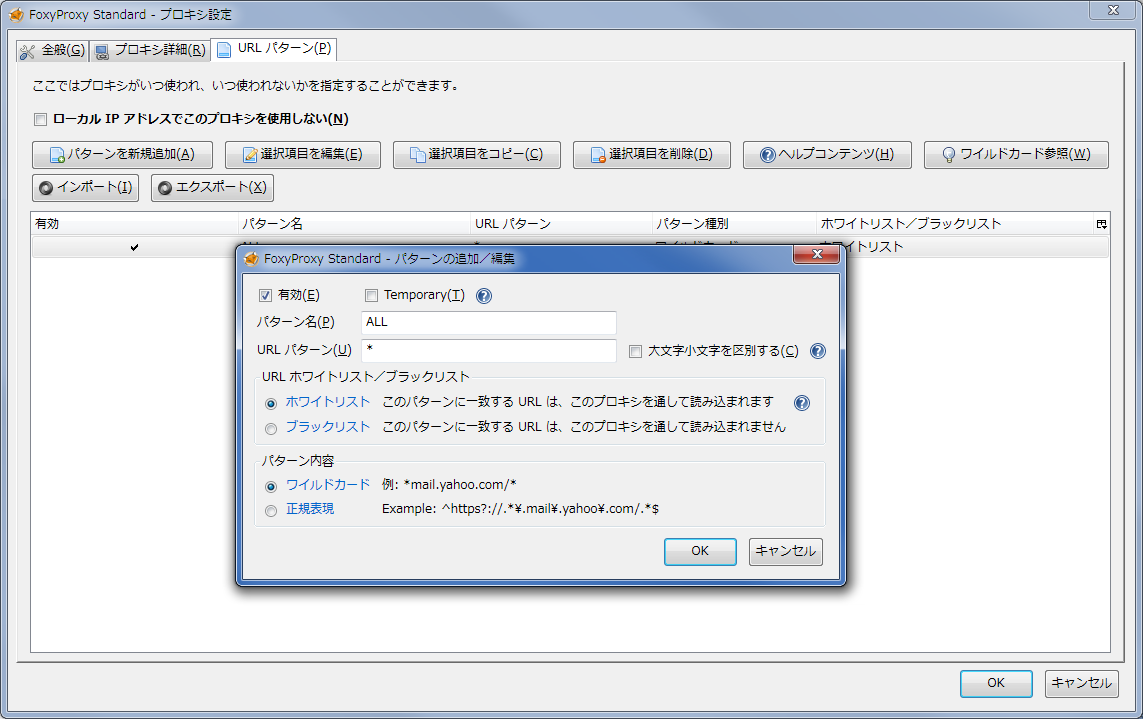
Task: Click 選択項目をコピー button
Action: click(x=477, y=155)
